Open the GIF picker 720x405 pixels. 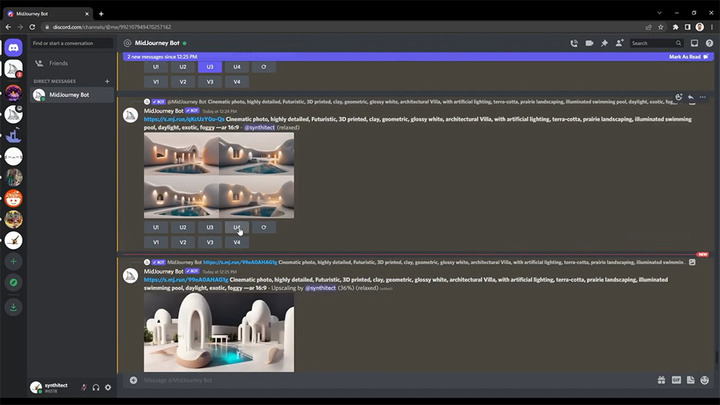coord(676,380)
